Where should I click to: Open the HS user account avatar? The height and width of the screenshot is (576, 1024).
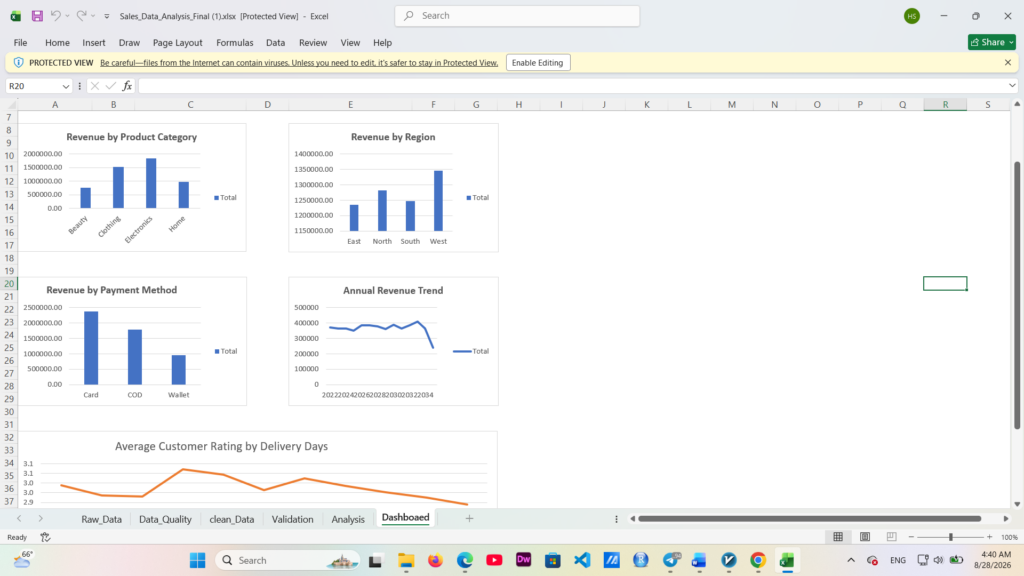[912, 16]
